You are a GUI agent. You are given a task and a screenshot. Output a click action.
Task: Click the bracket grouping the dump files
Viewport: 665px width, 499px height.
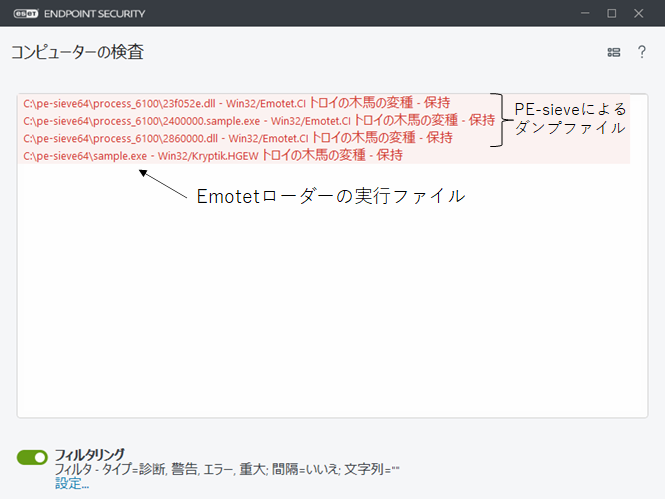498,120
